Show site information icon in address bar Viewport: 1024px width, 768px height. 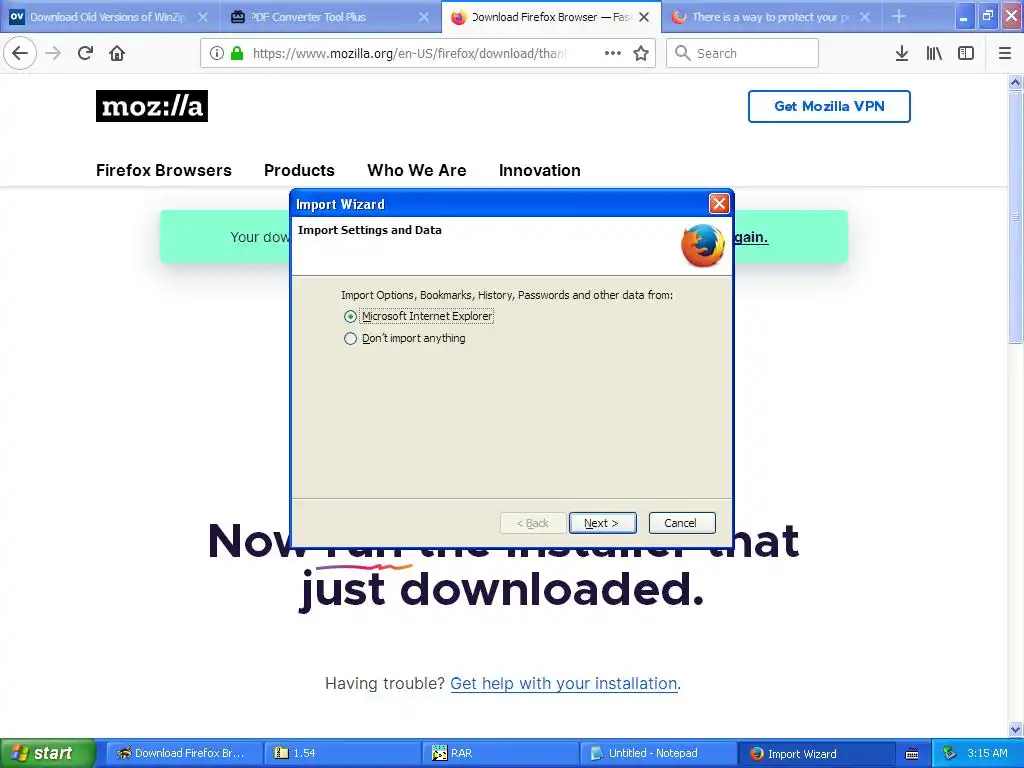pyautogui.click(x=217, y=53)
